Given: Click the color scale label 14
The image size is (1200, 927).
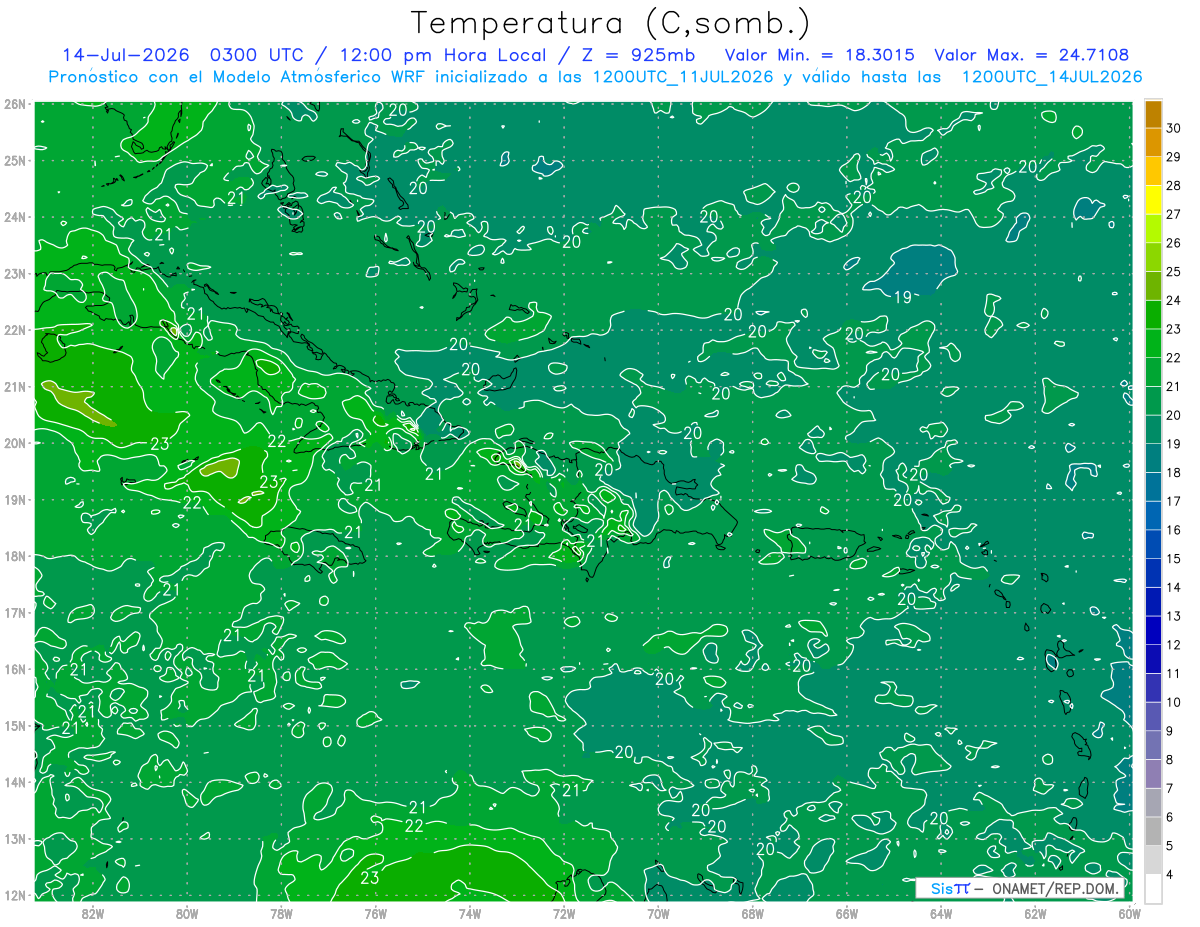Looking at the screenshot, I should (1174, 587).
